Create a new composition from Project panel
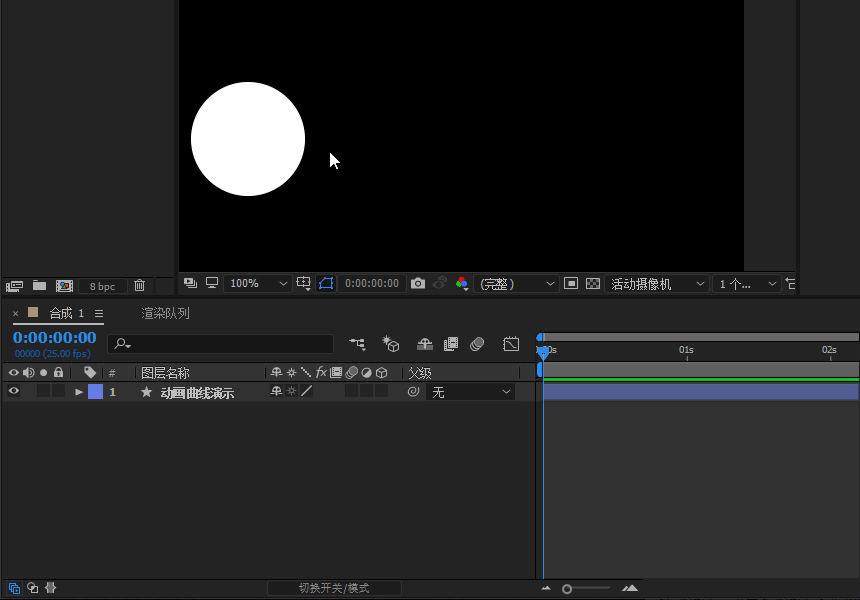This screenshot has height=600, width=860. click(64, 286)
